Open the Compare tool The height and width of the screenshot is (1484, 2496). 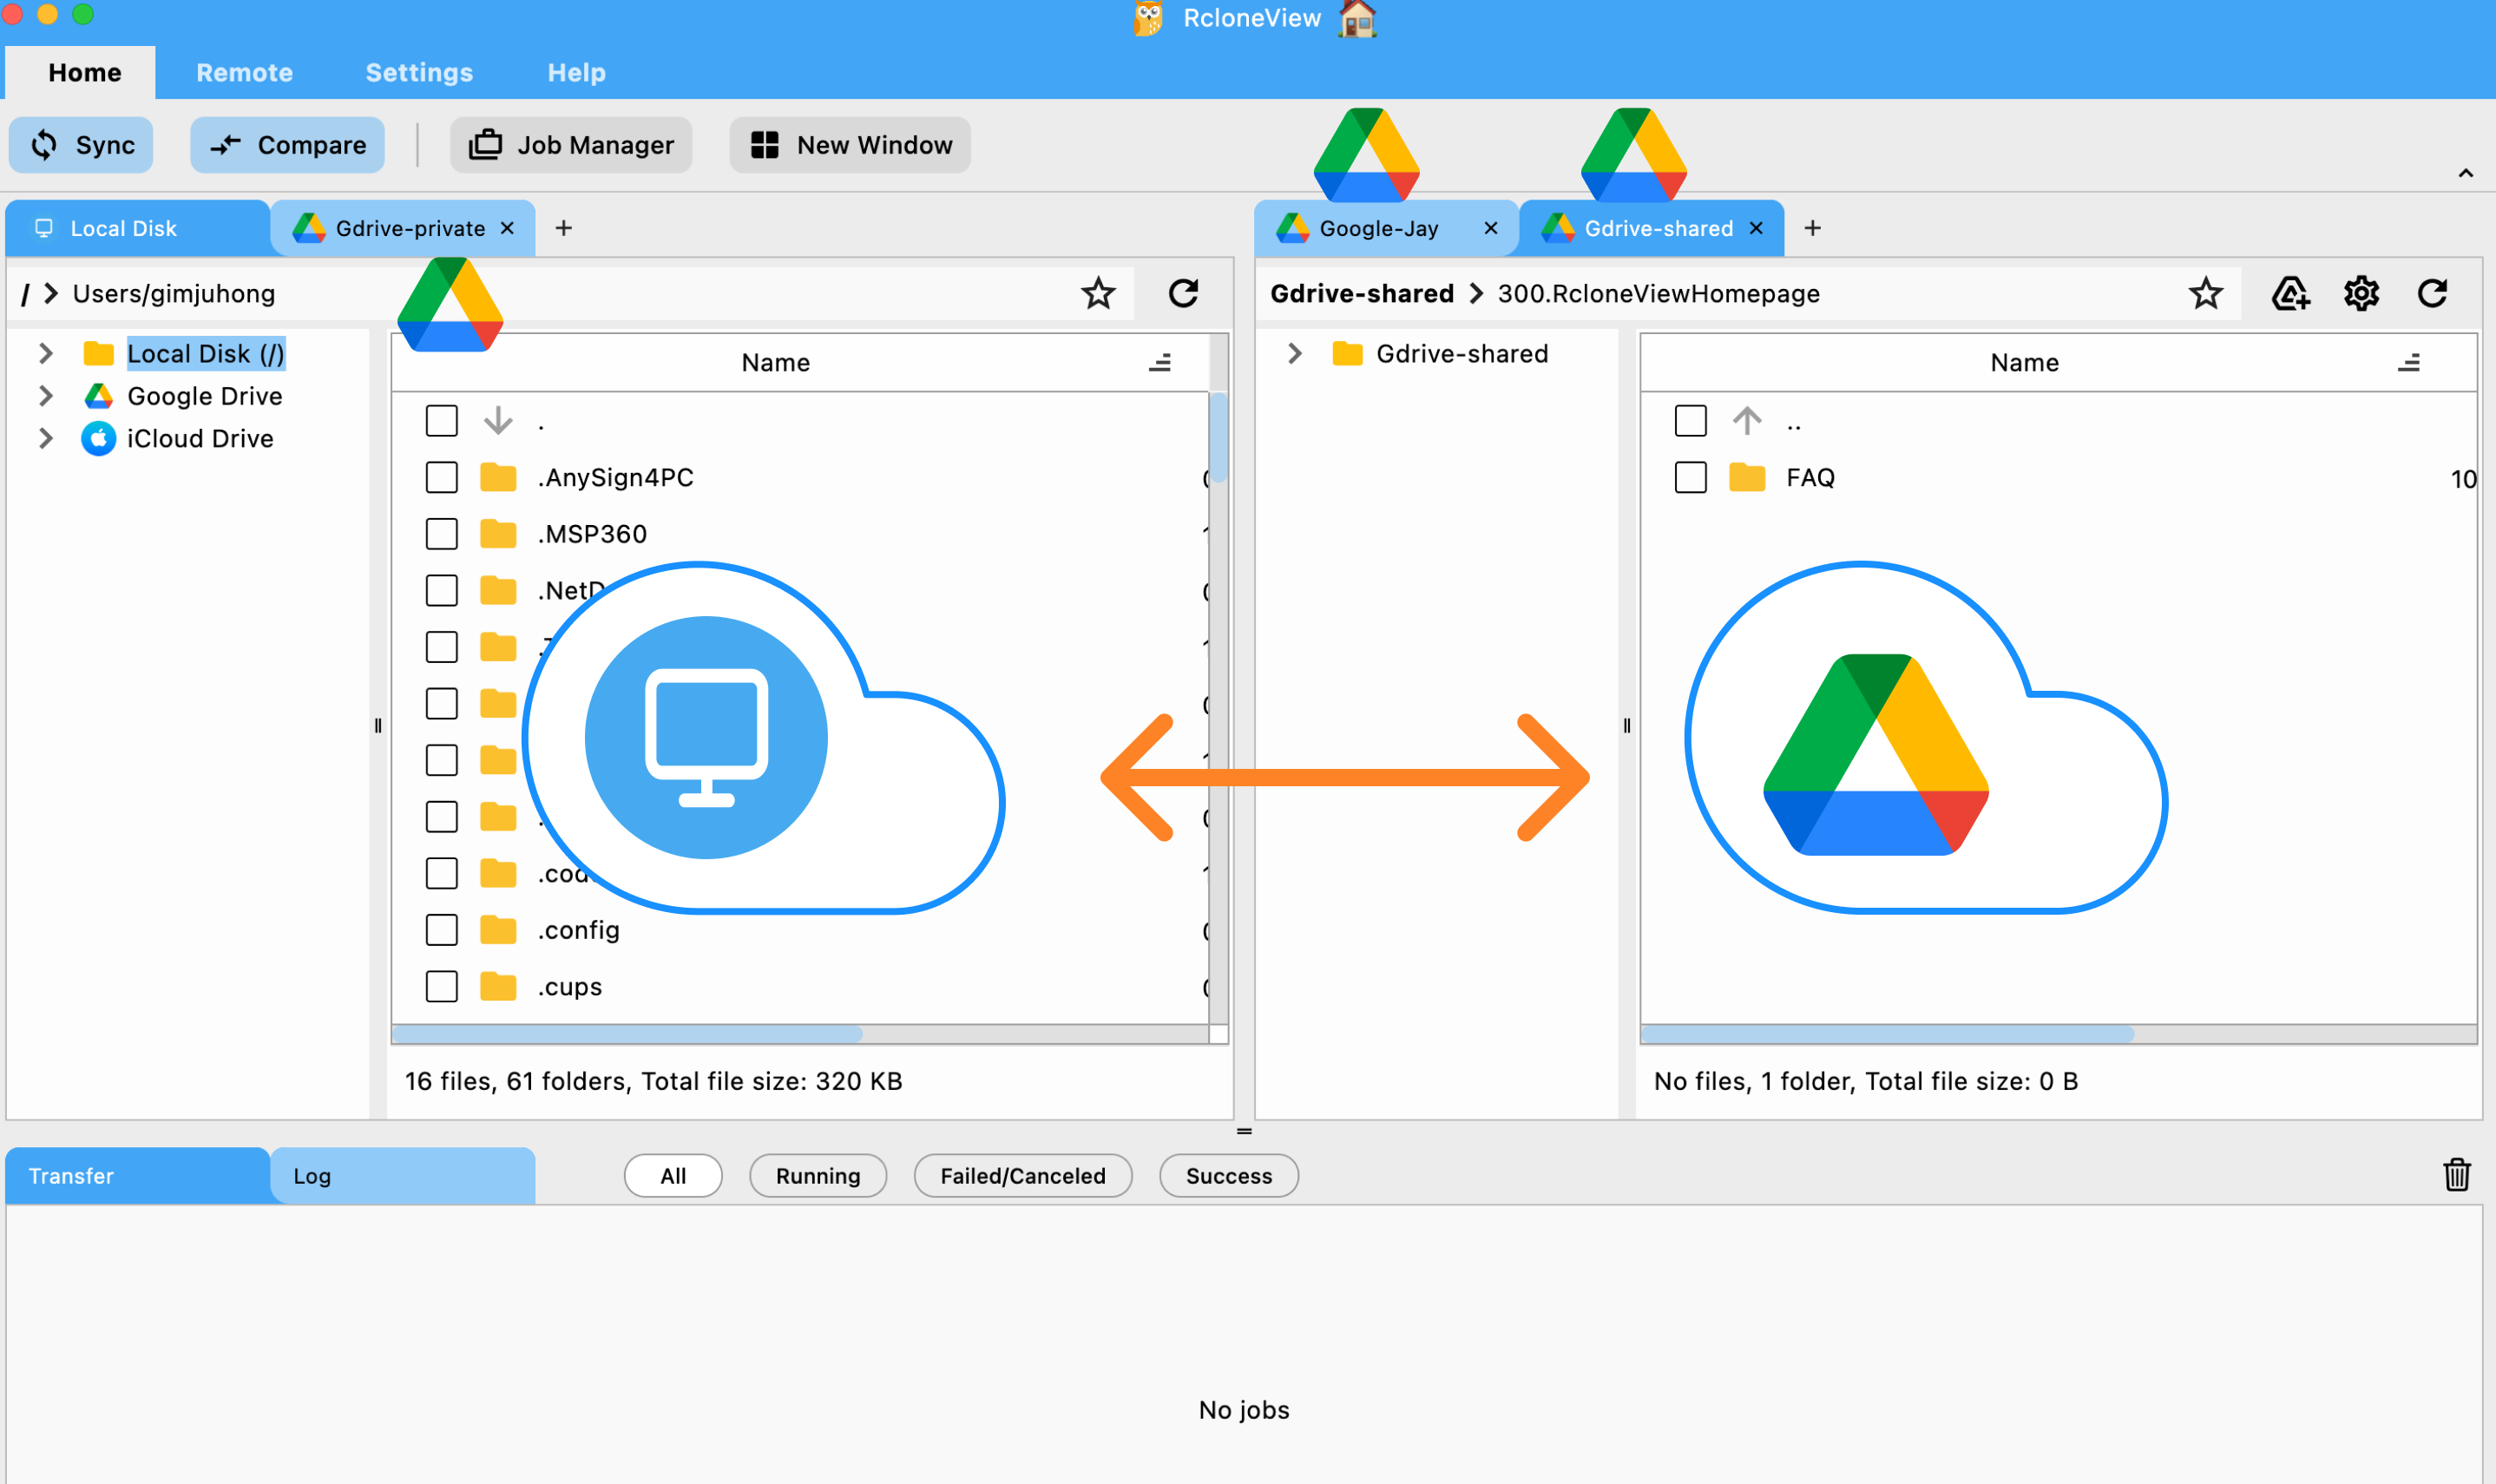tap(287, 144)
